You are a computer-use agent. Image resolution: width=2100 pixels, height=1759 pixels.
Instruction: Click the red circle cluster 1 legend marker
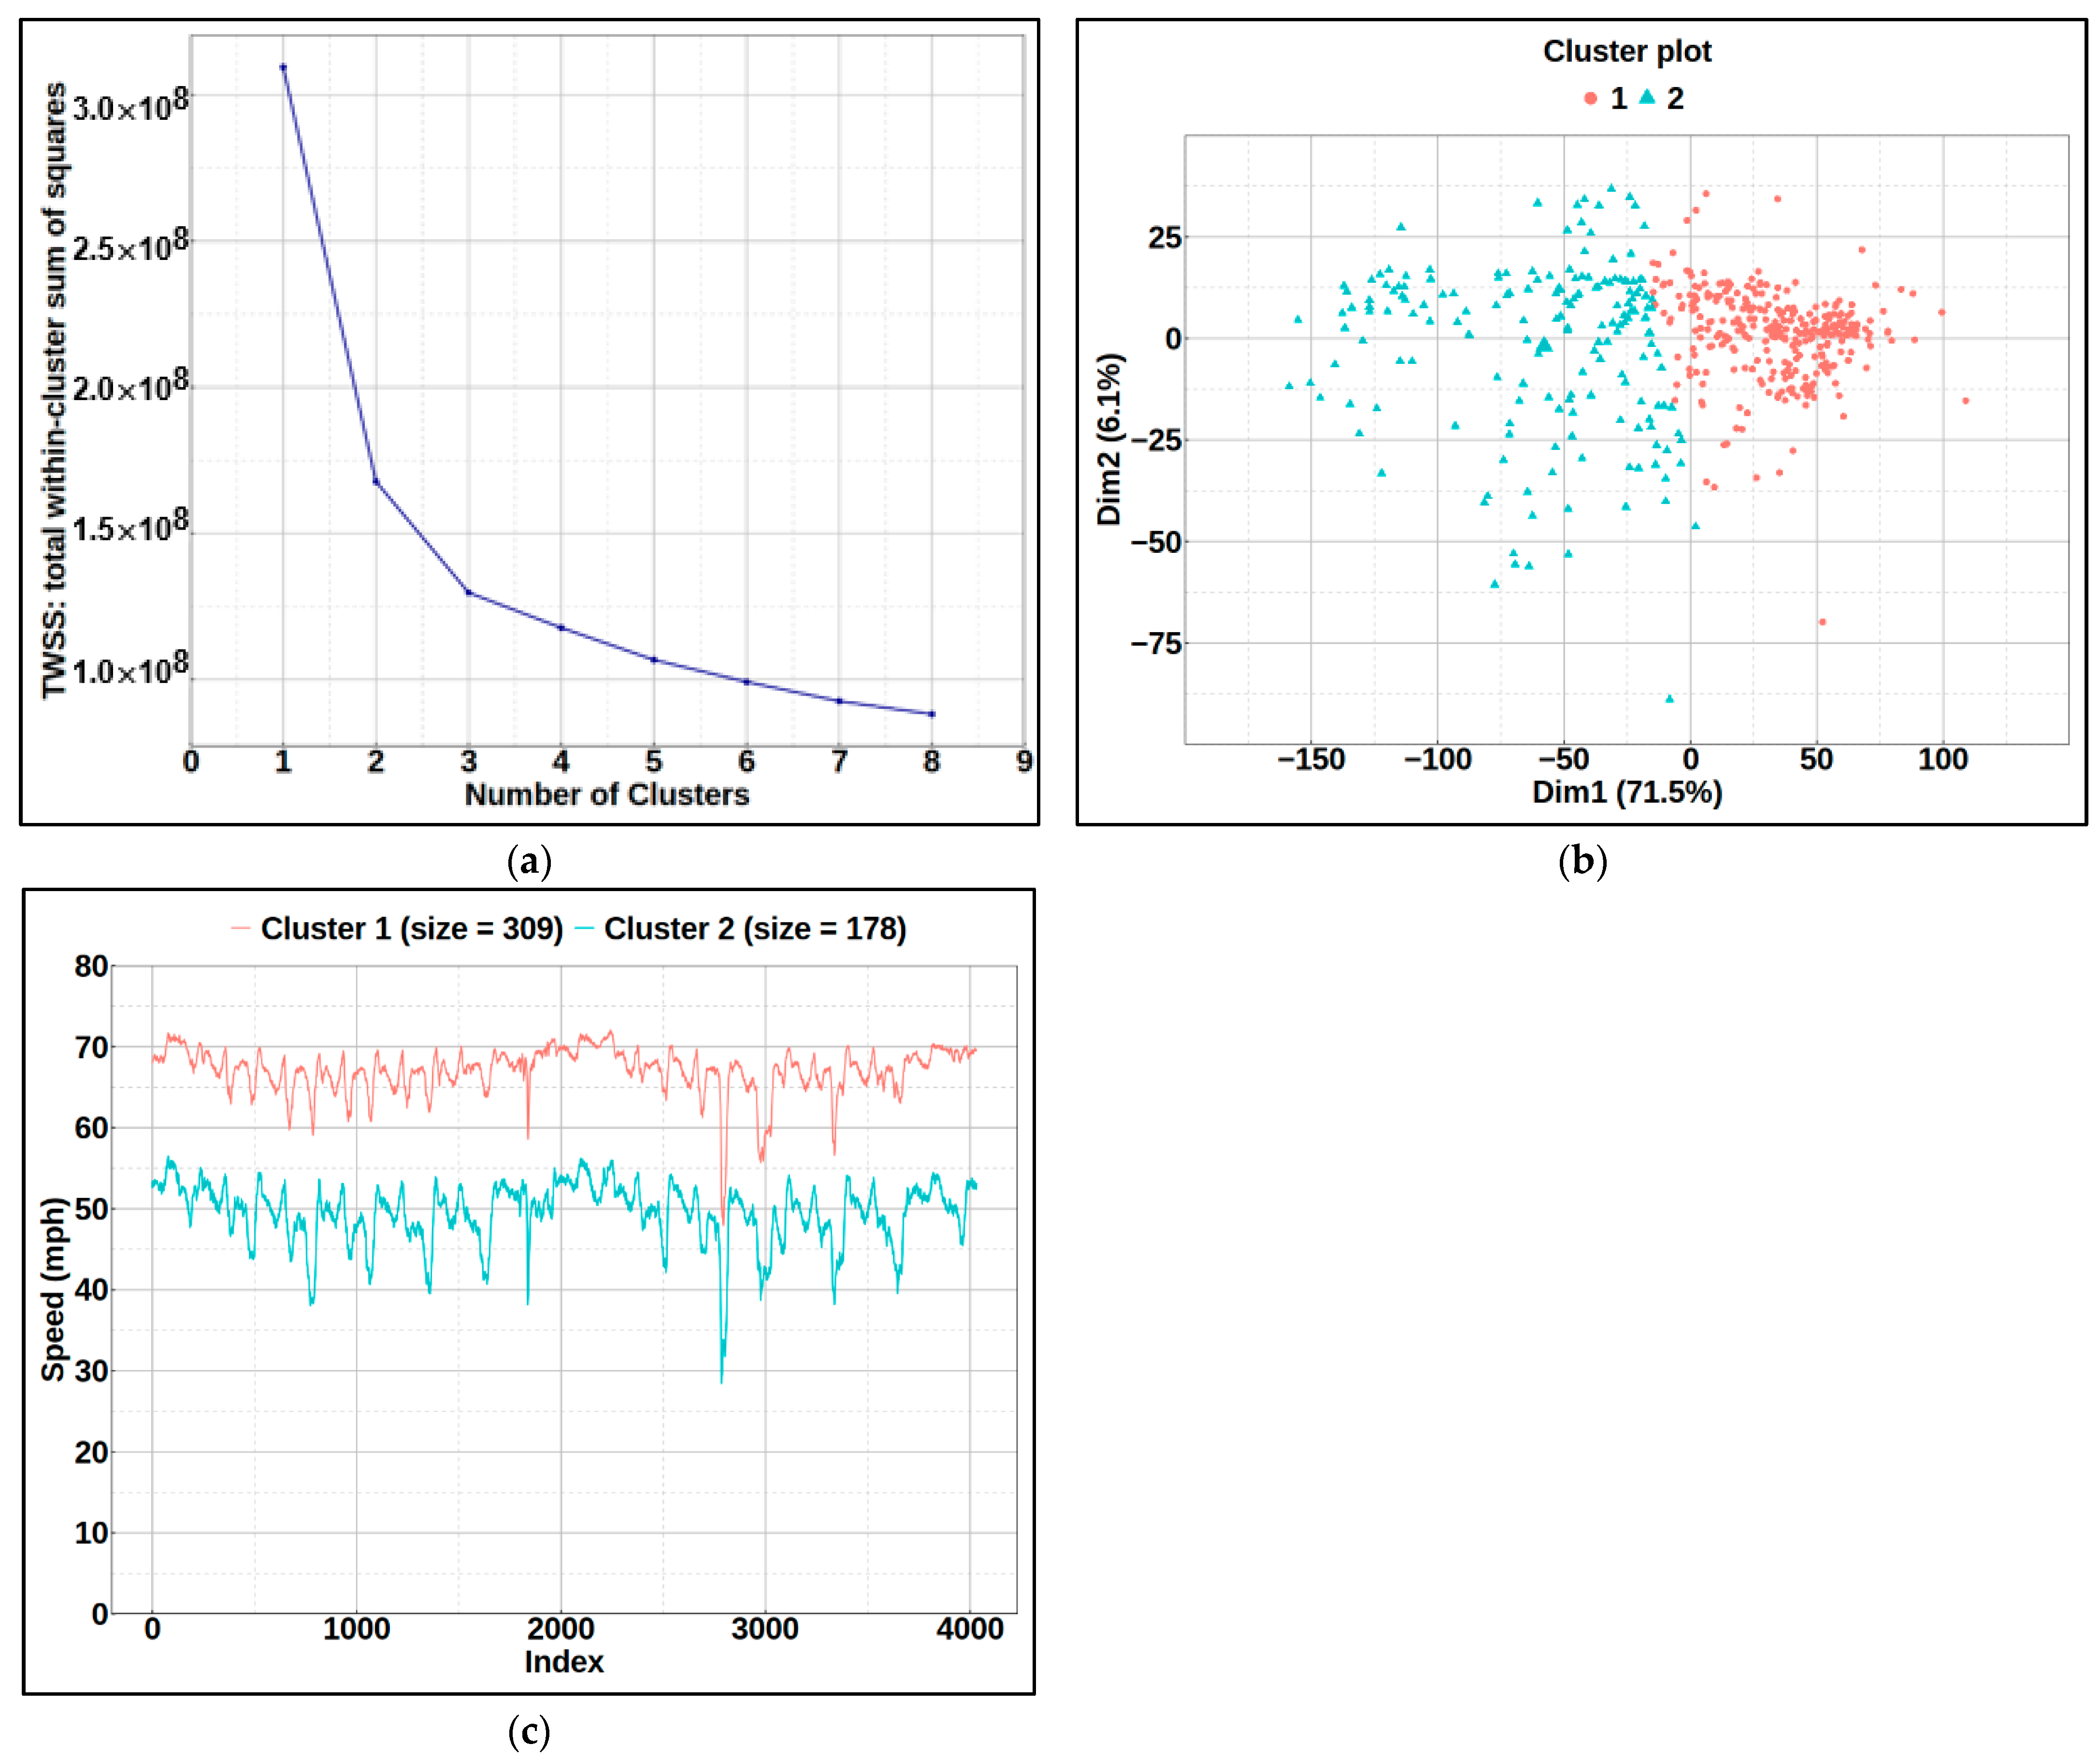point(1591,98)
